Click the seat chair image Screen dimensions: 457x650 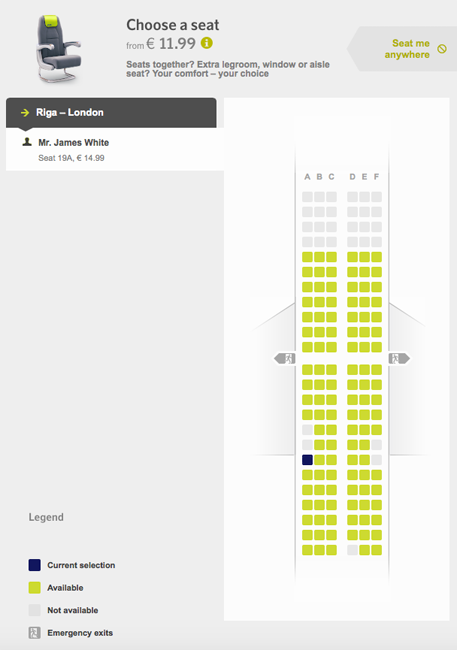[58, 49]
